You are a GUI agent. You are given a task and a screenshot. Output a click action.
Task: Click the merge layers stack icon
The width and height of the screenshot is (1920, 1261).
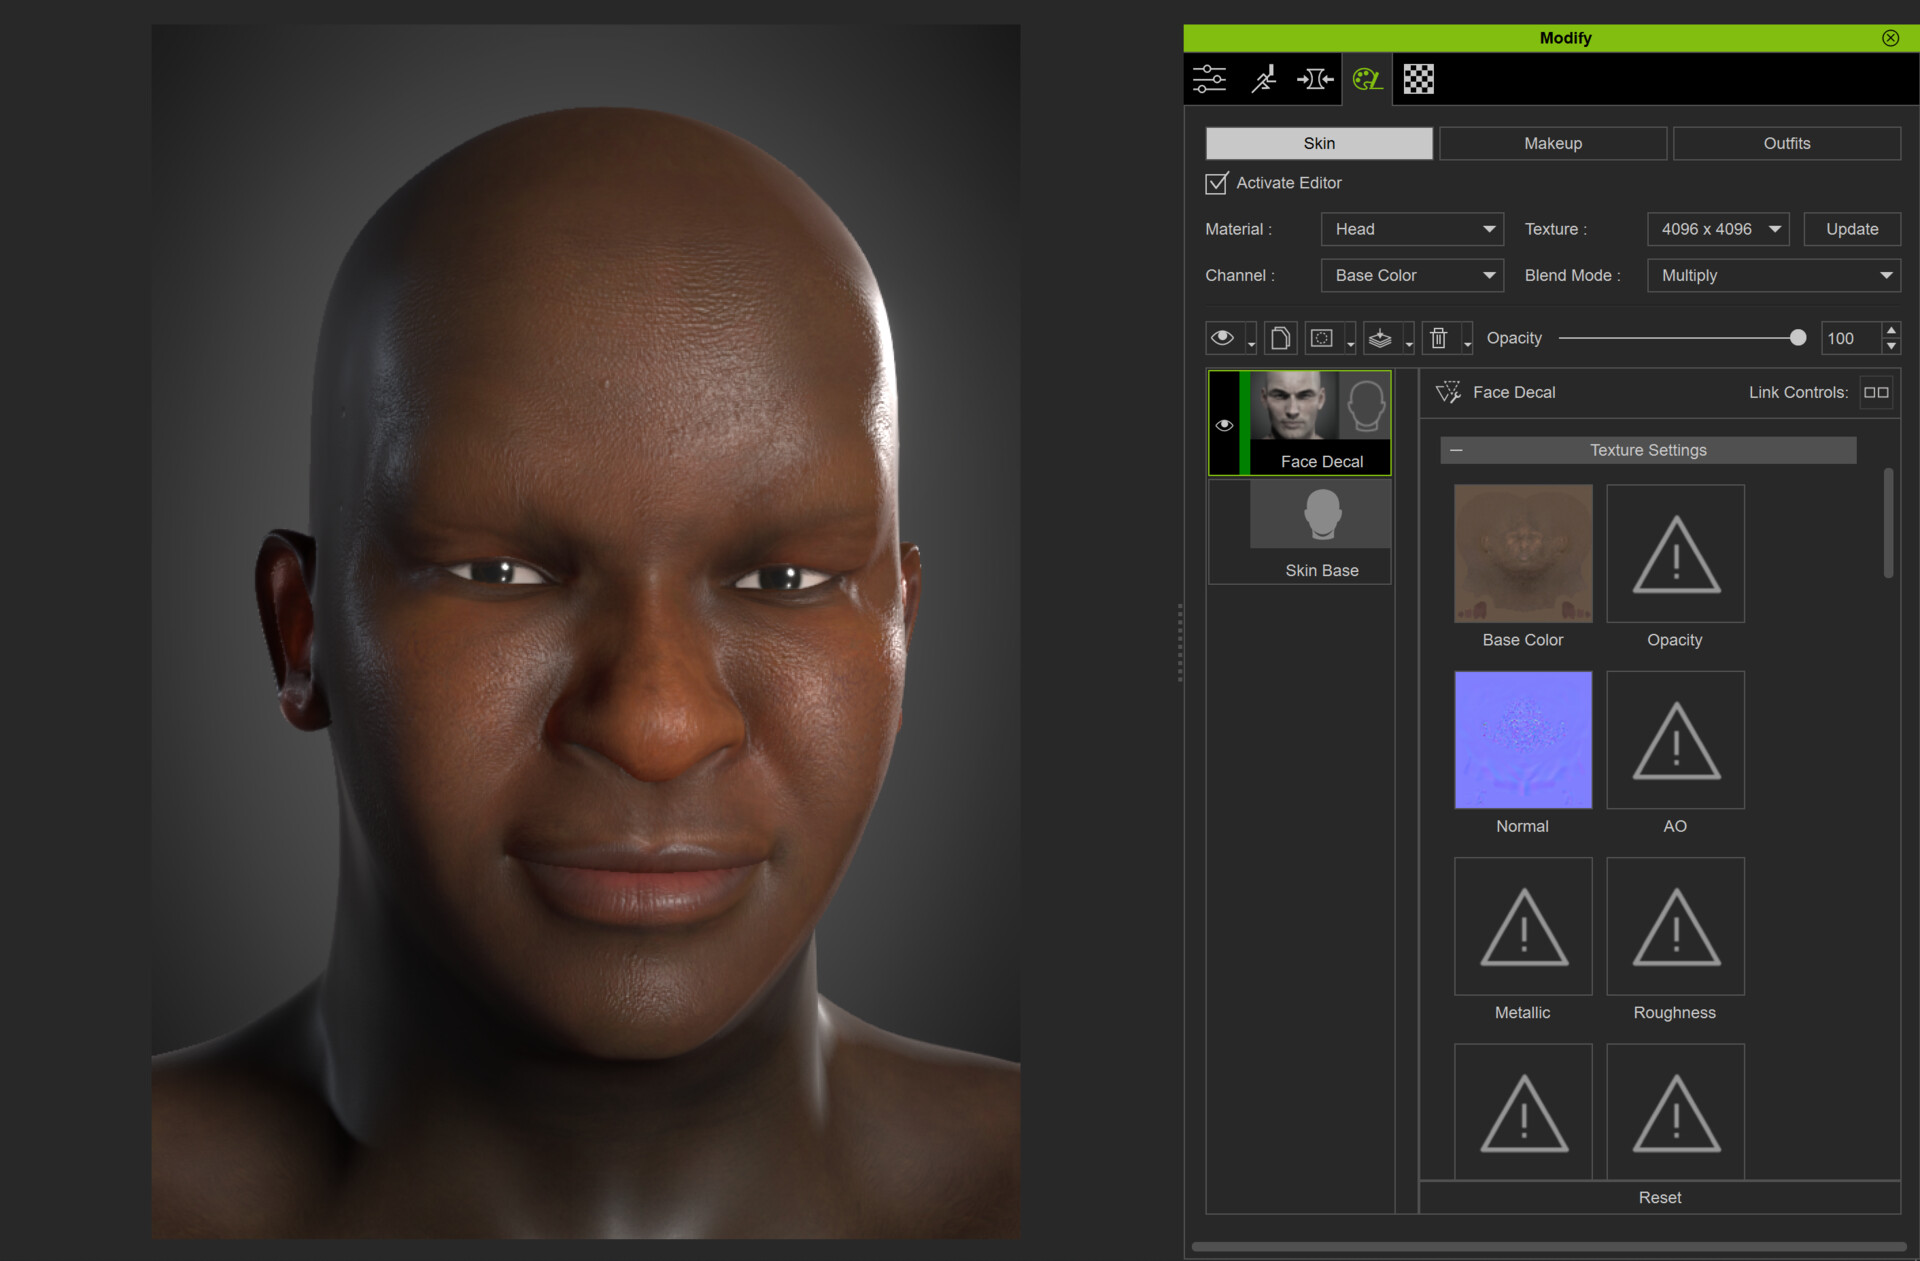pos(1380,339)
